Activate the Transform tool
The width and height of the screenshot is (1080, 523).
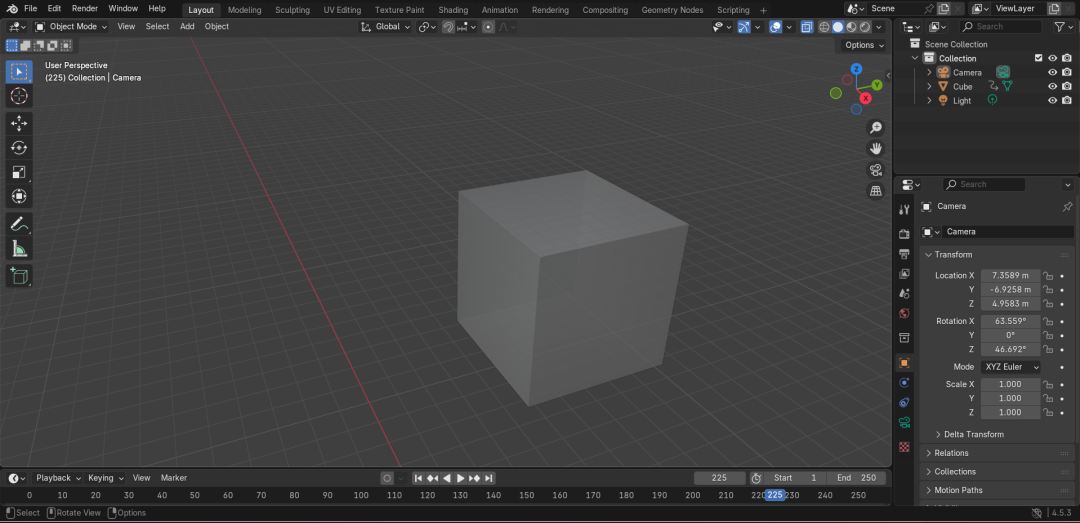click(19, 196)
